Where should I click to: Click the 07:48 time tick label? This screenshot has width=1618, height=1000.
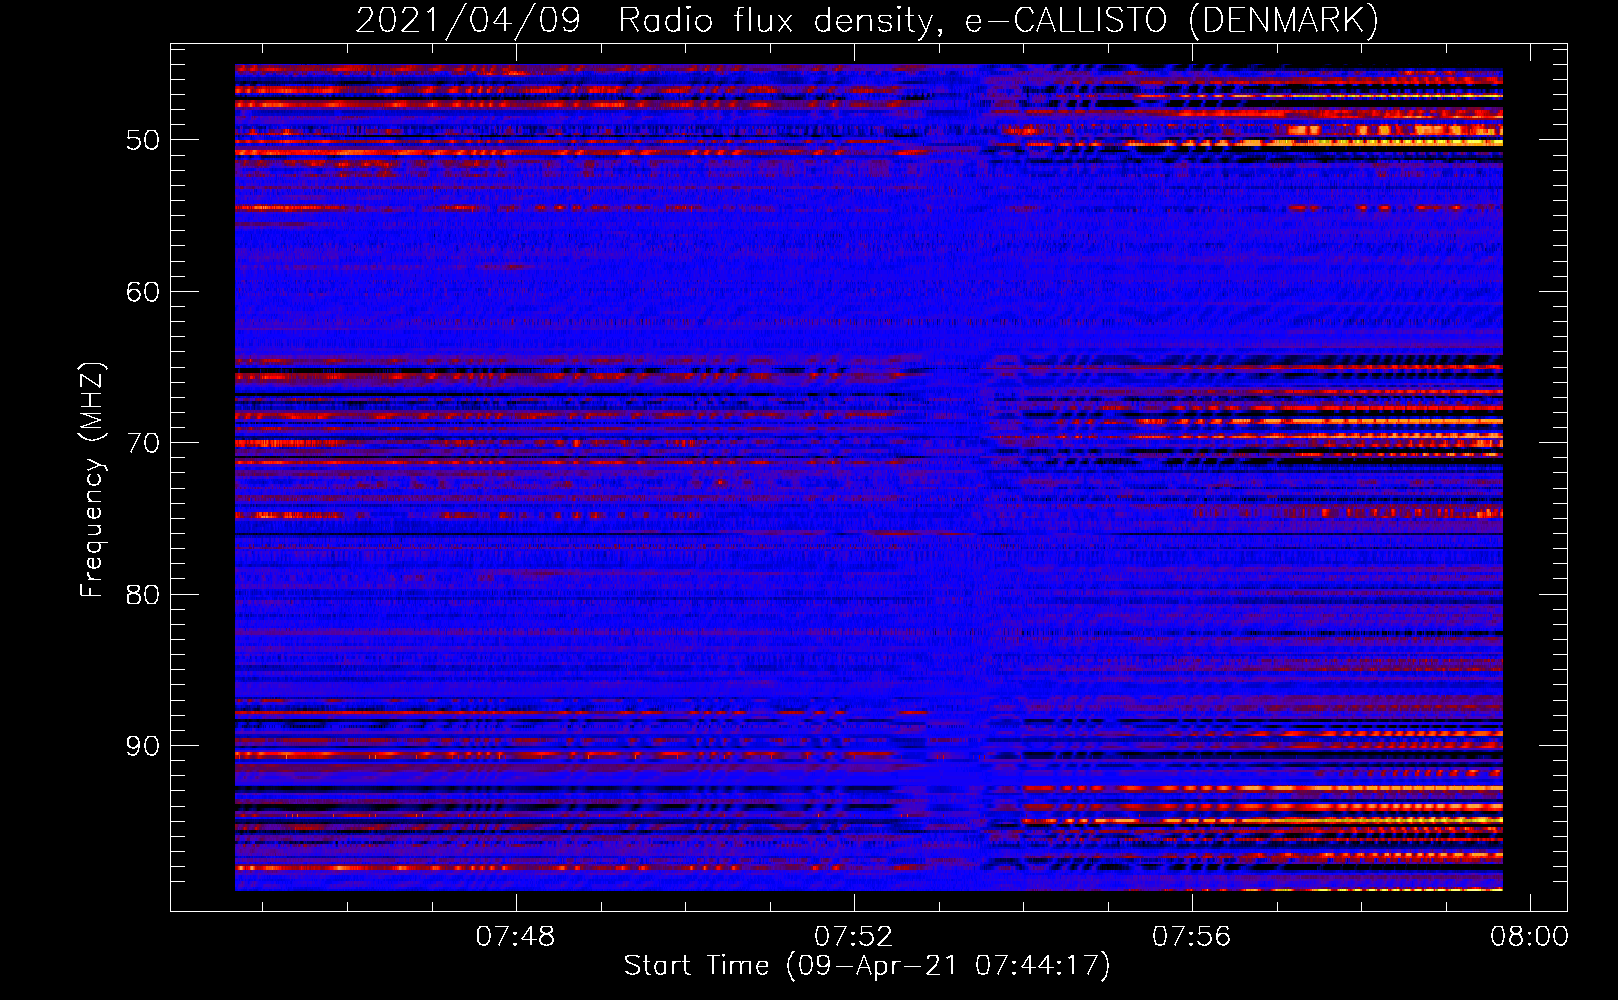515,937
